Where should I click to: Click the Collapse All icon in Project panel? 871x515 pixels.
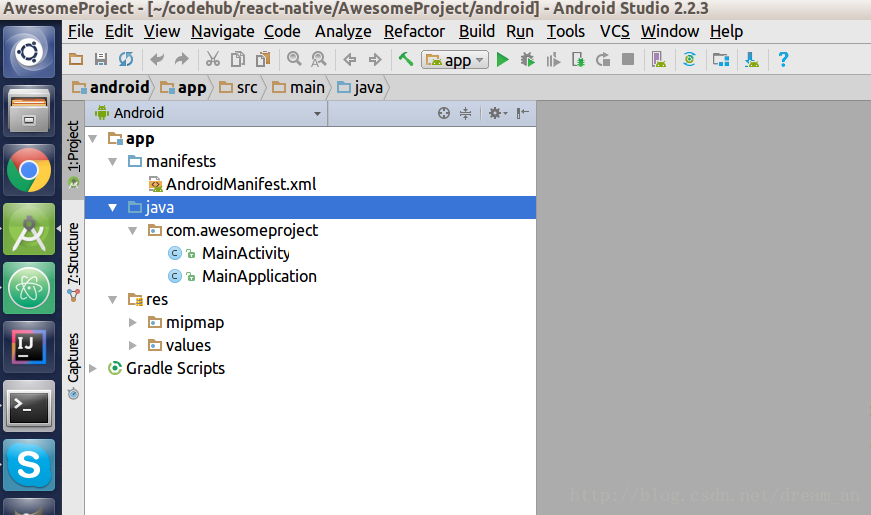pos(465,113)
